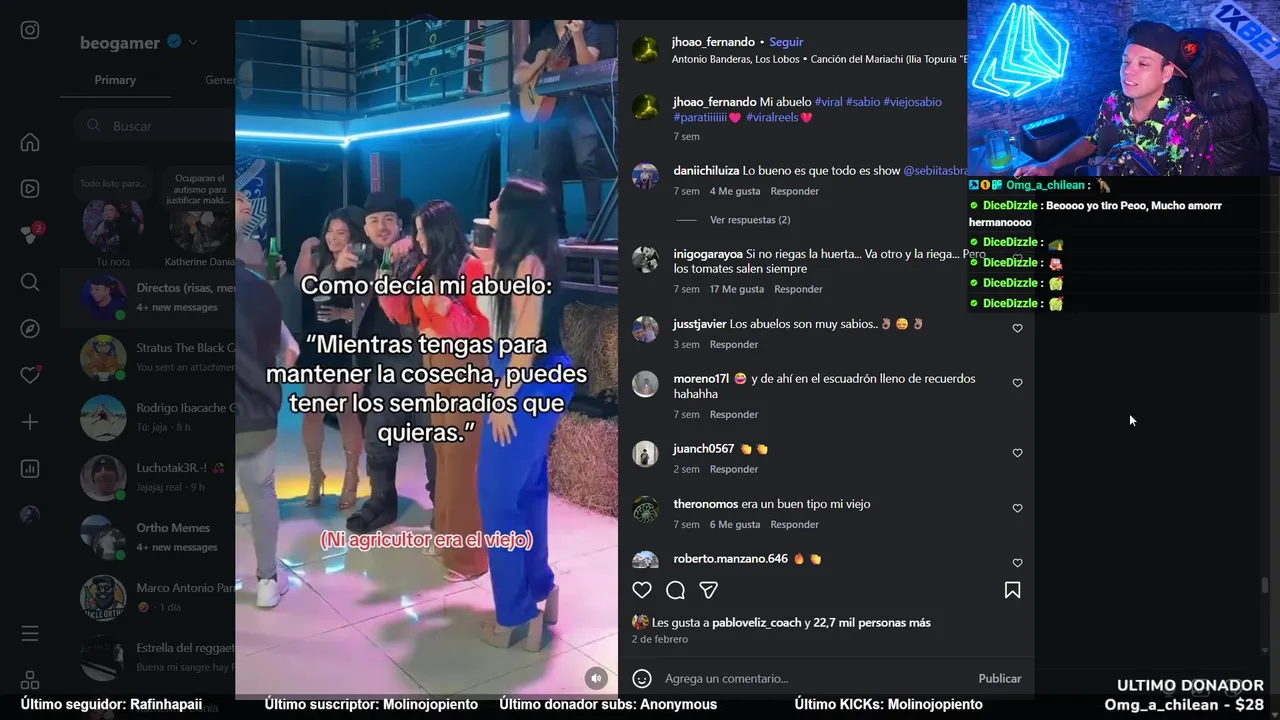Open the Explore compass icon
The image size is (1280, 720).
(30, 329)
